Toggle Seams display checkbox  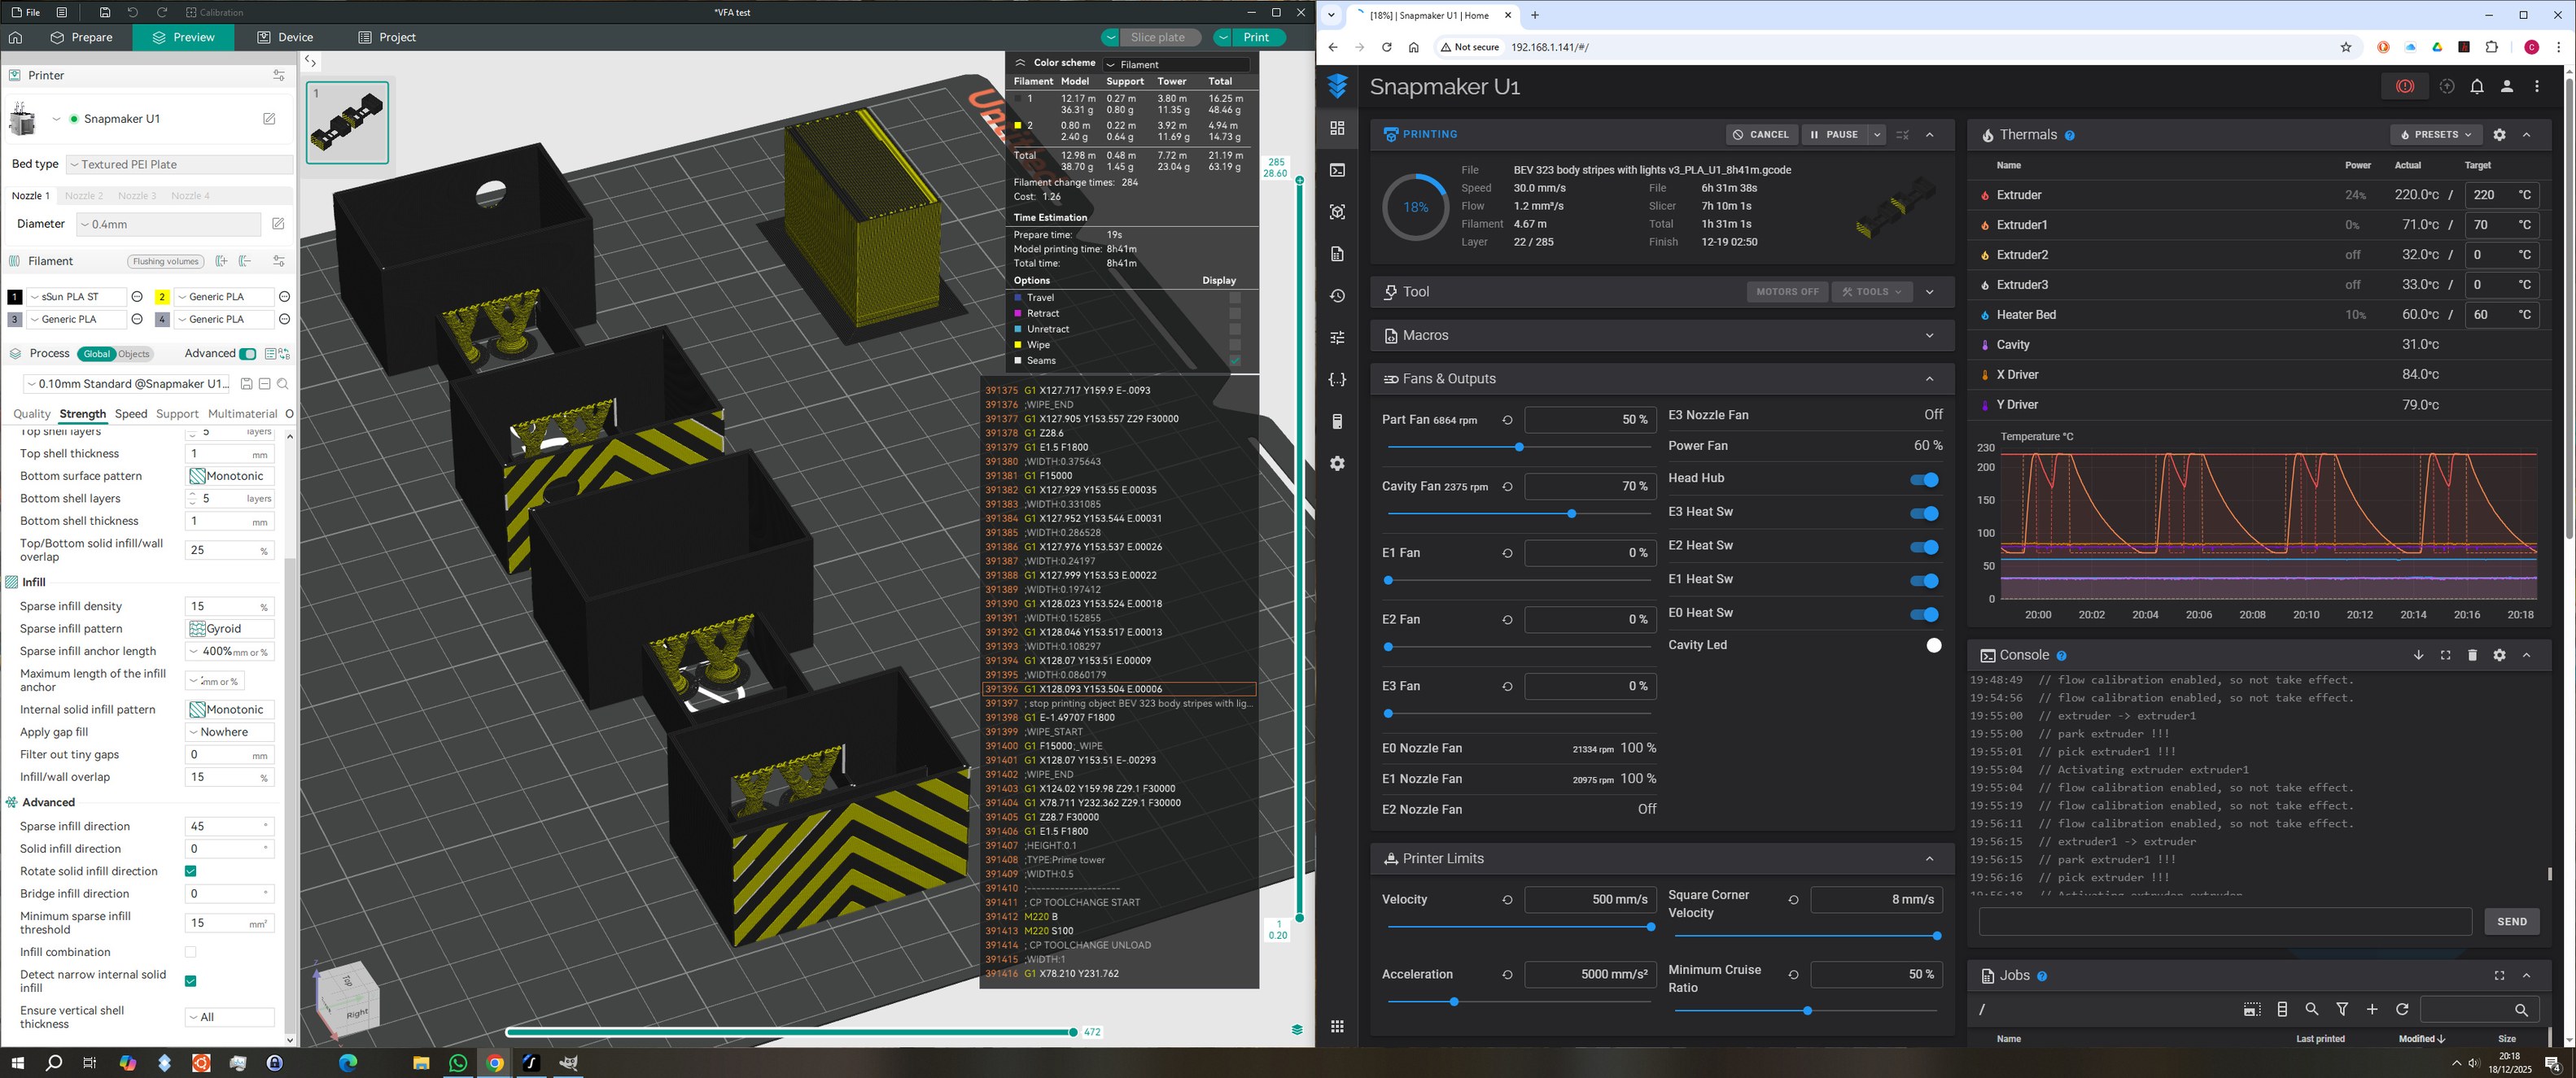tap(1235, 361)
